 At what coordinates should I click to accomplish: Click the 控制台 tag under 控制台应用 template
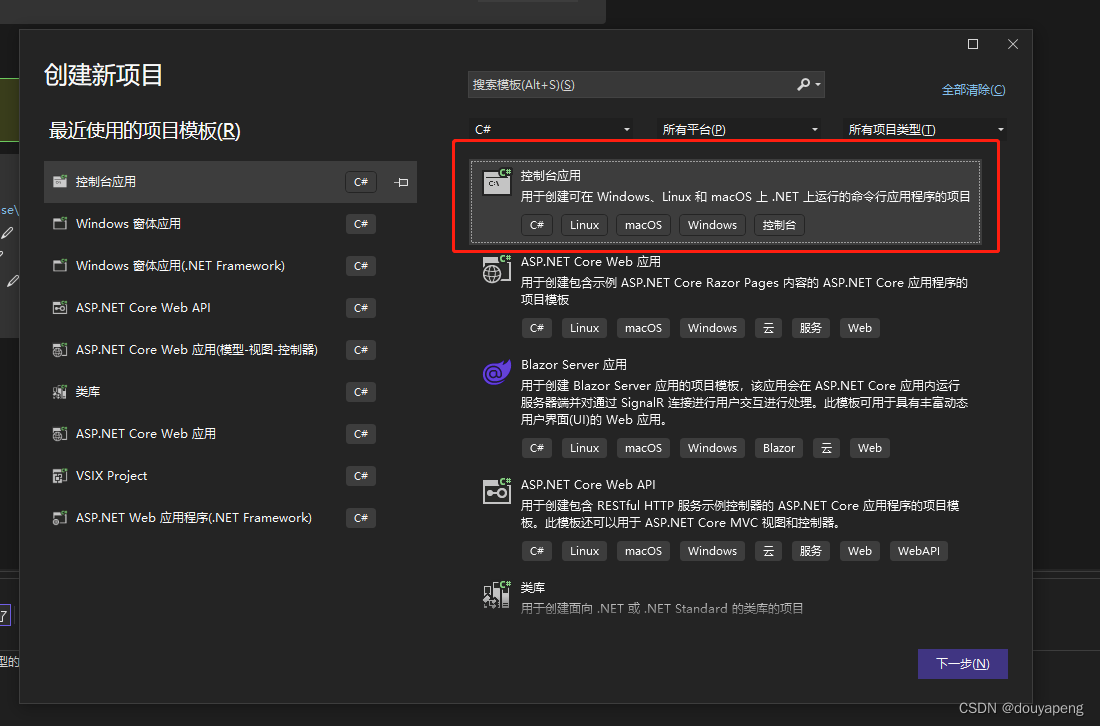pyautogui.click(x=779, y=225)
